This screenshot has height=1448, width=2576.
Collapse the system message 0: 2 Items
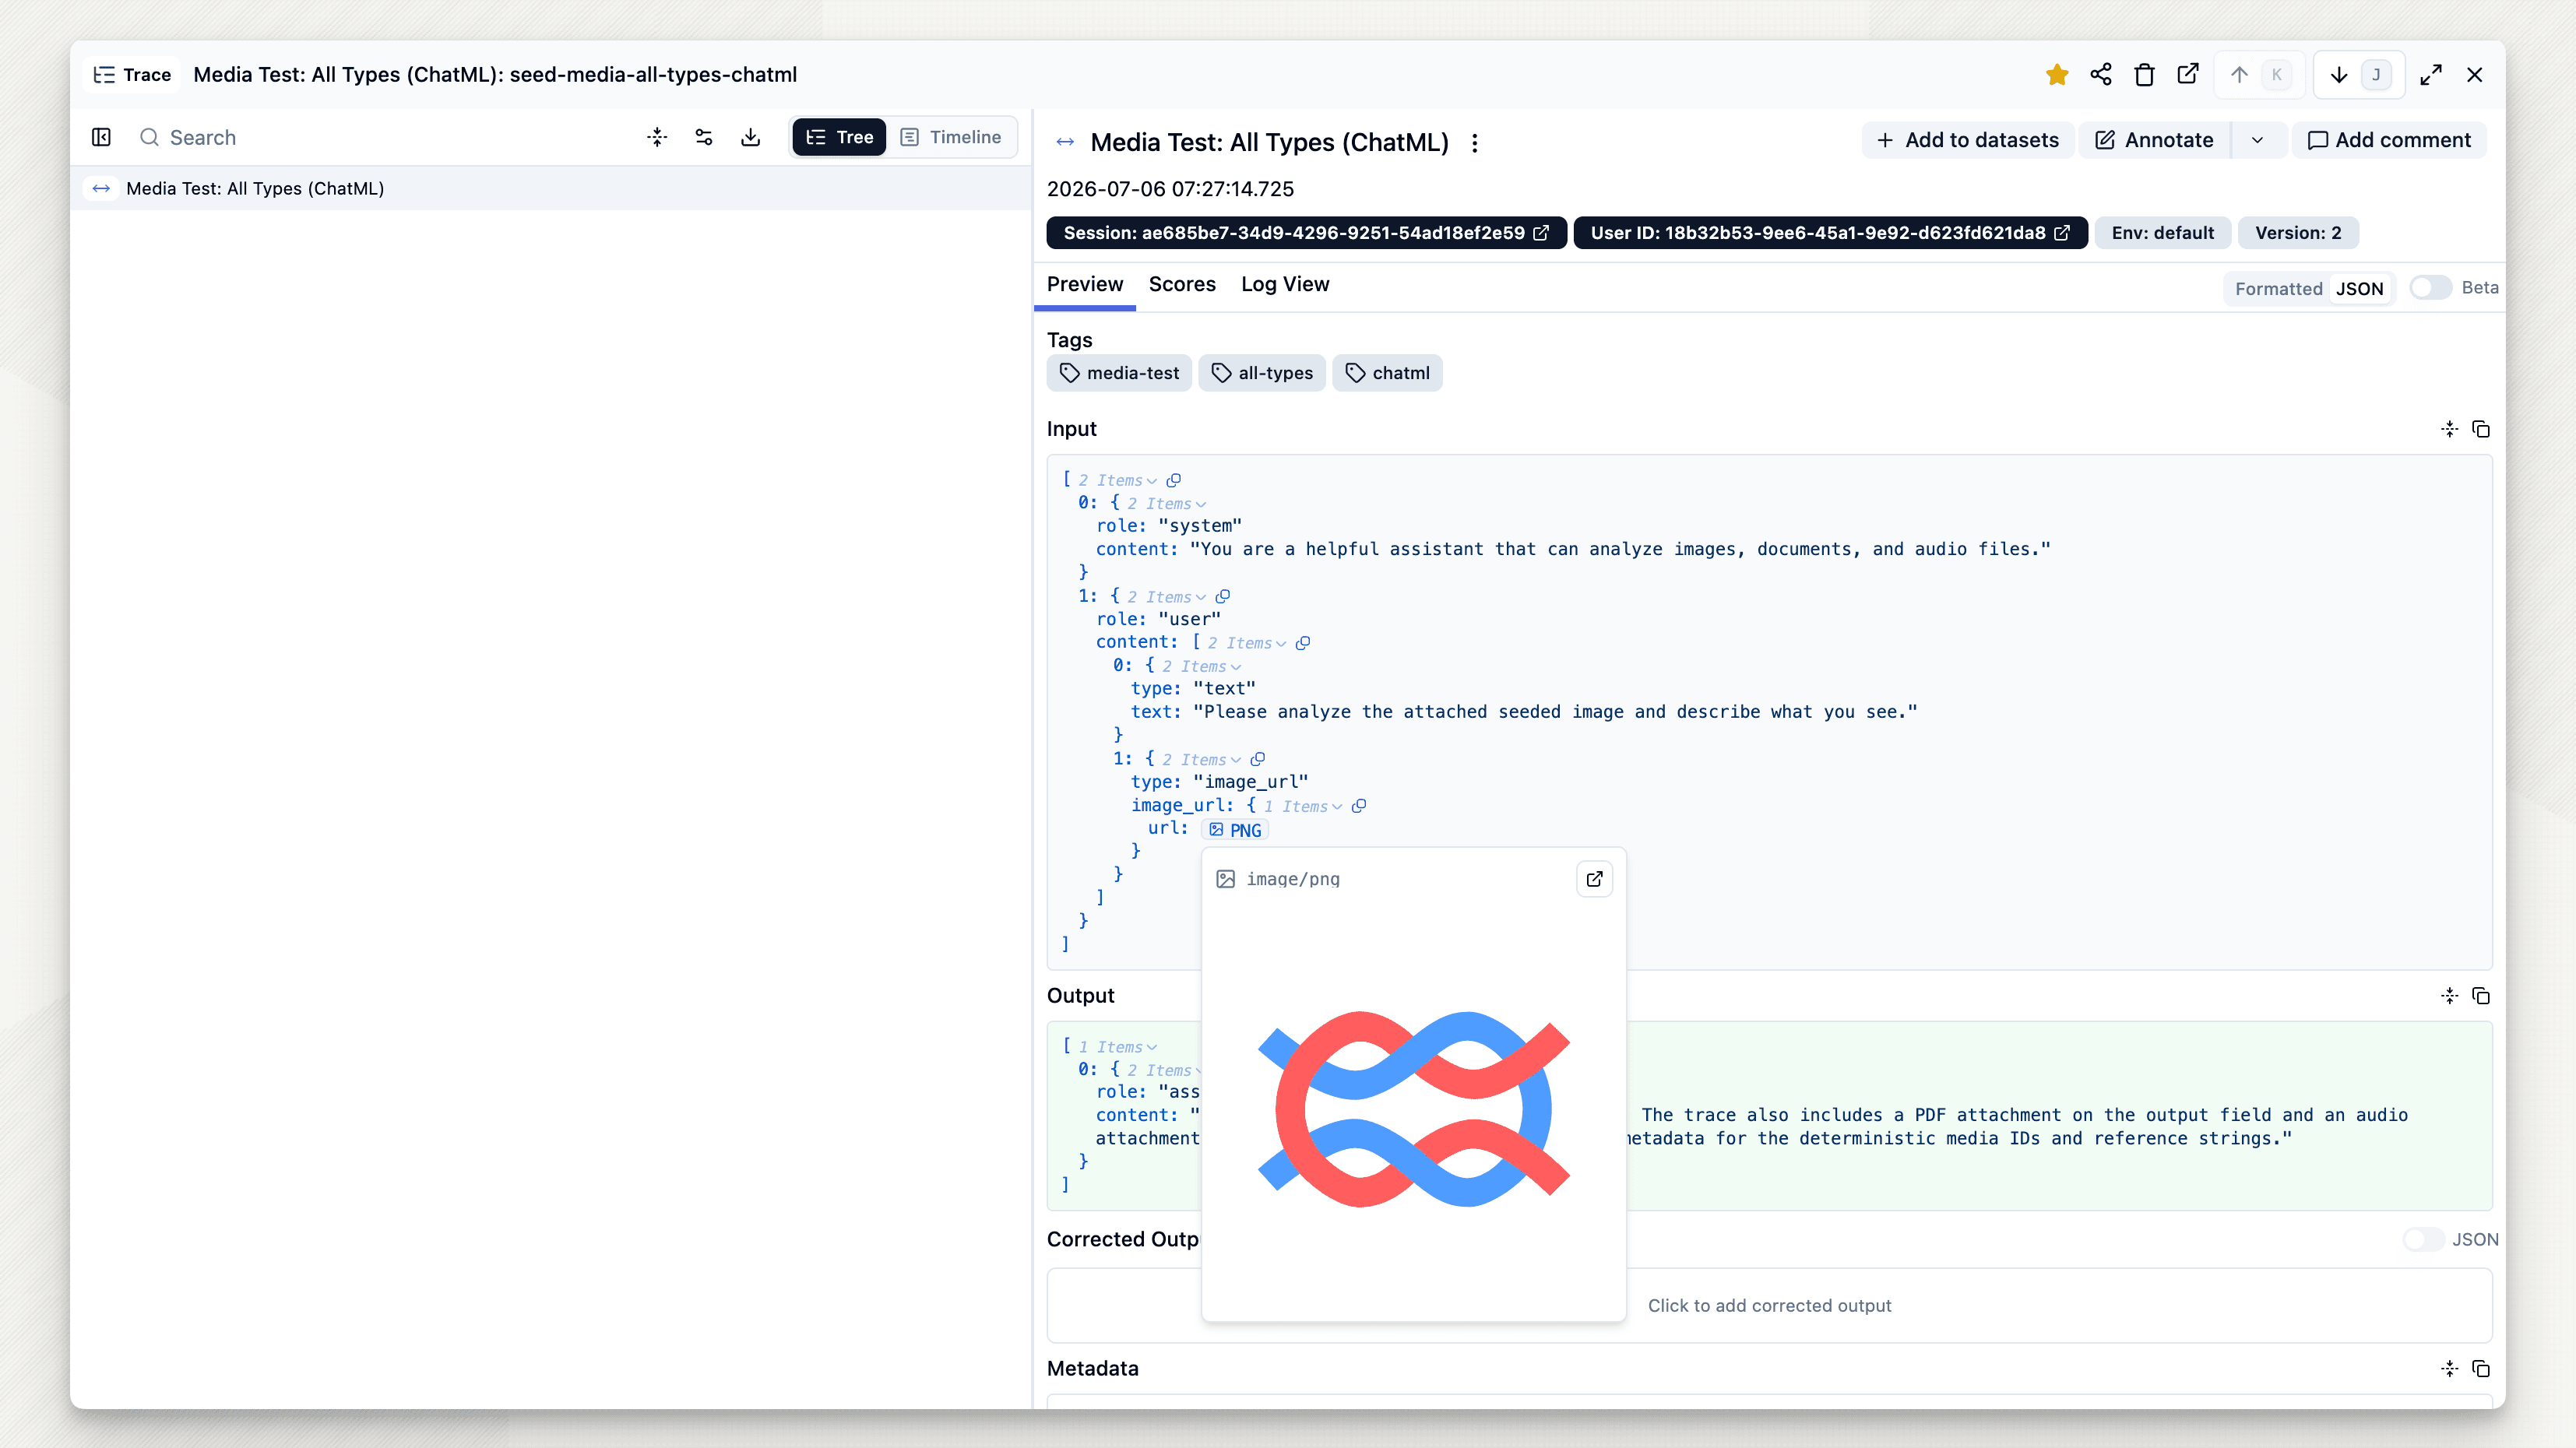tap(1167, 503)
